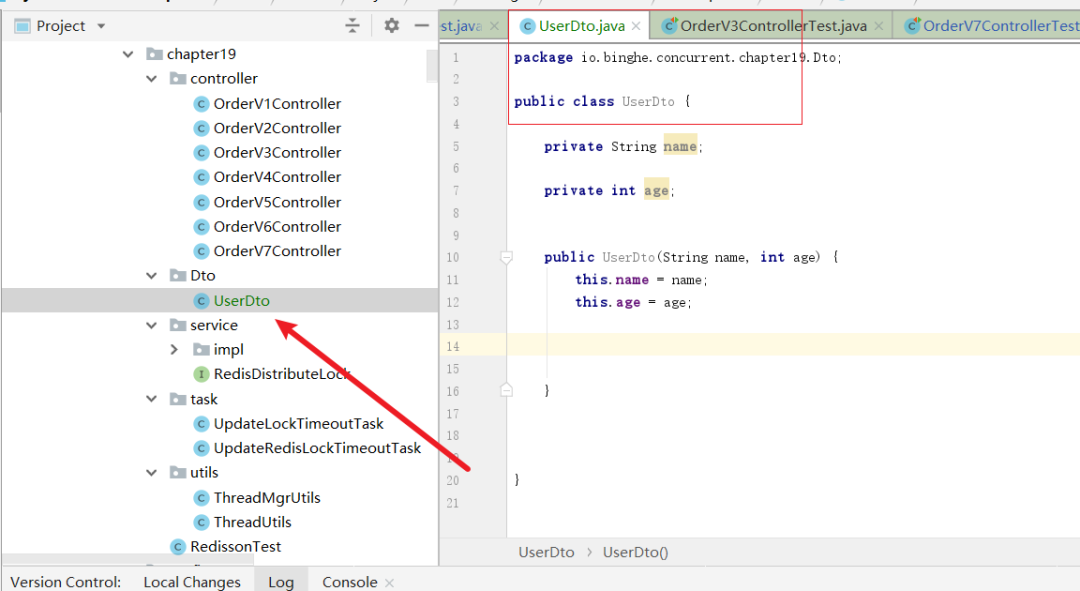Hide the Project panel with minus icon
The width and height of the screenshot is (1080, 591).
click(x=422, y=26)
